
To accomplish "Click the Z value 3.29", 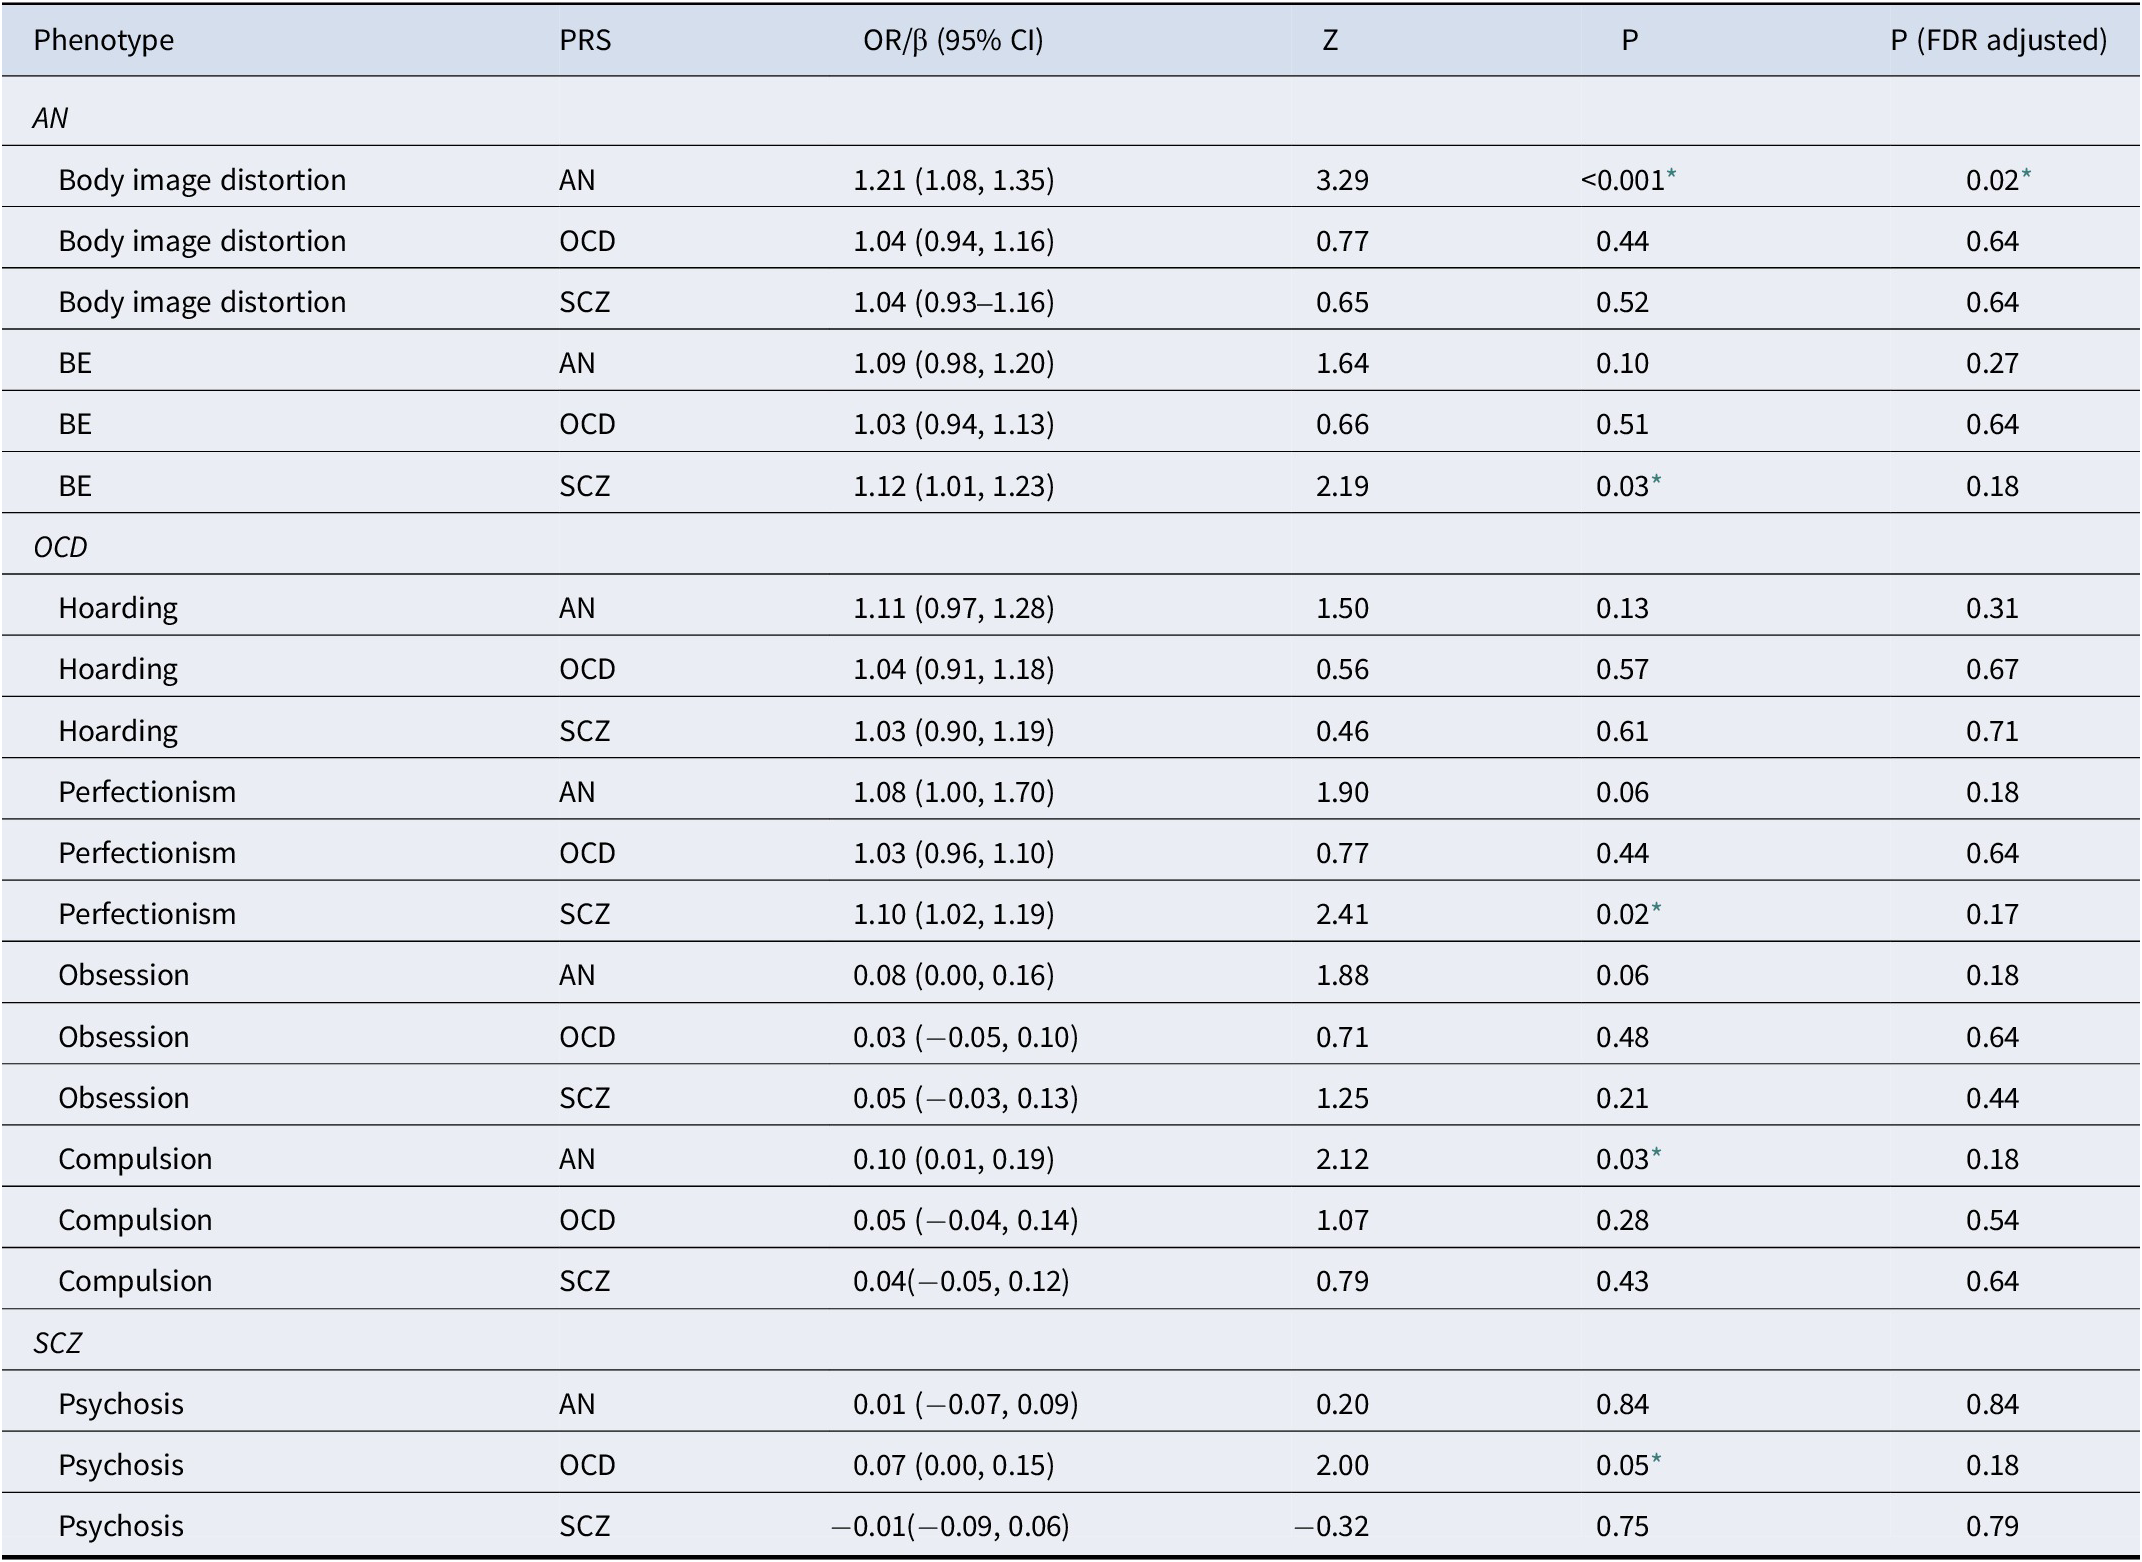I will tap(1342, 180).
